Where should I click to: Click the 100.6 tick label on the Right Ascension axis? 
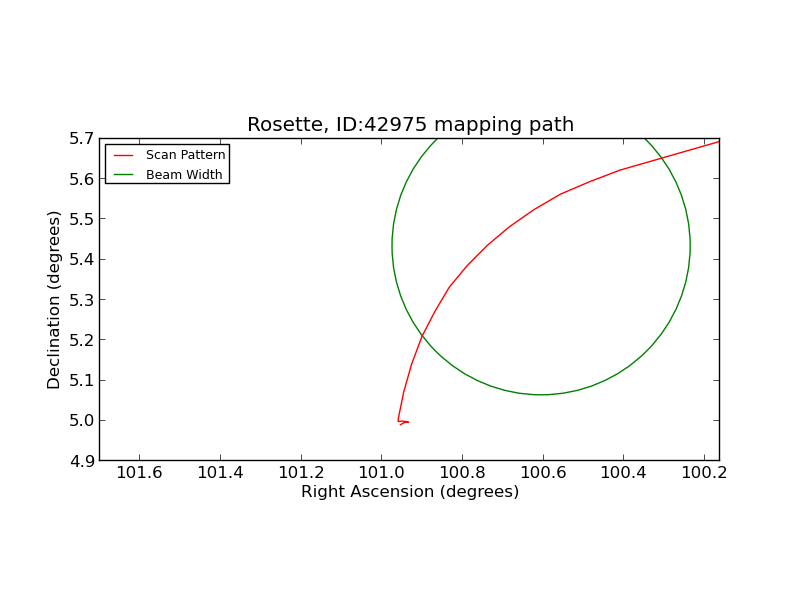click(543, 472)
